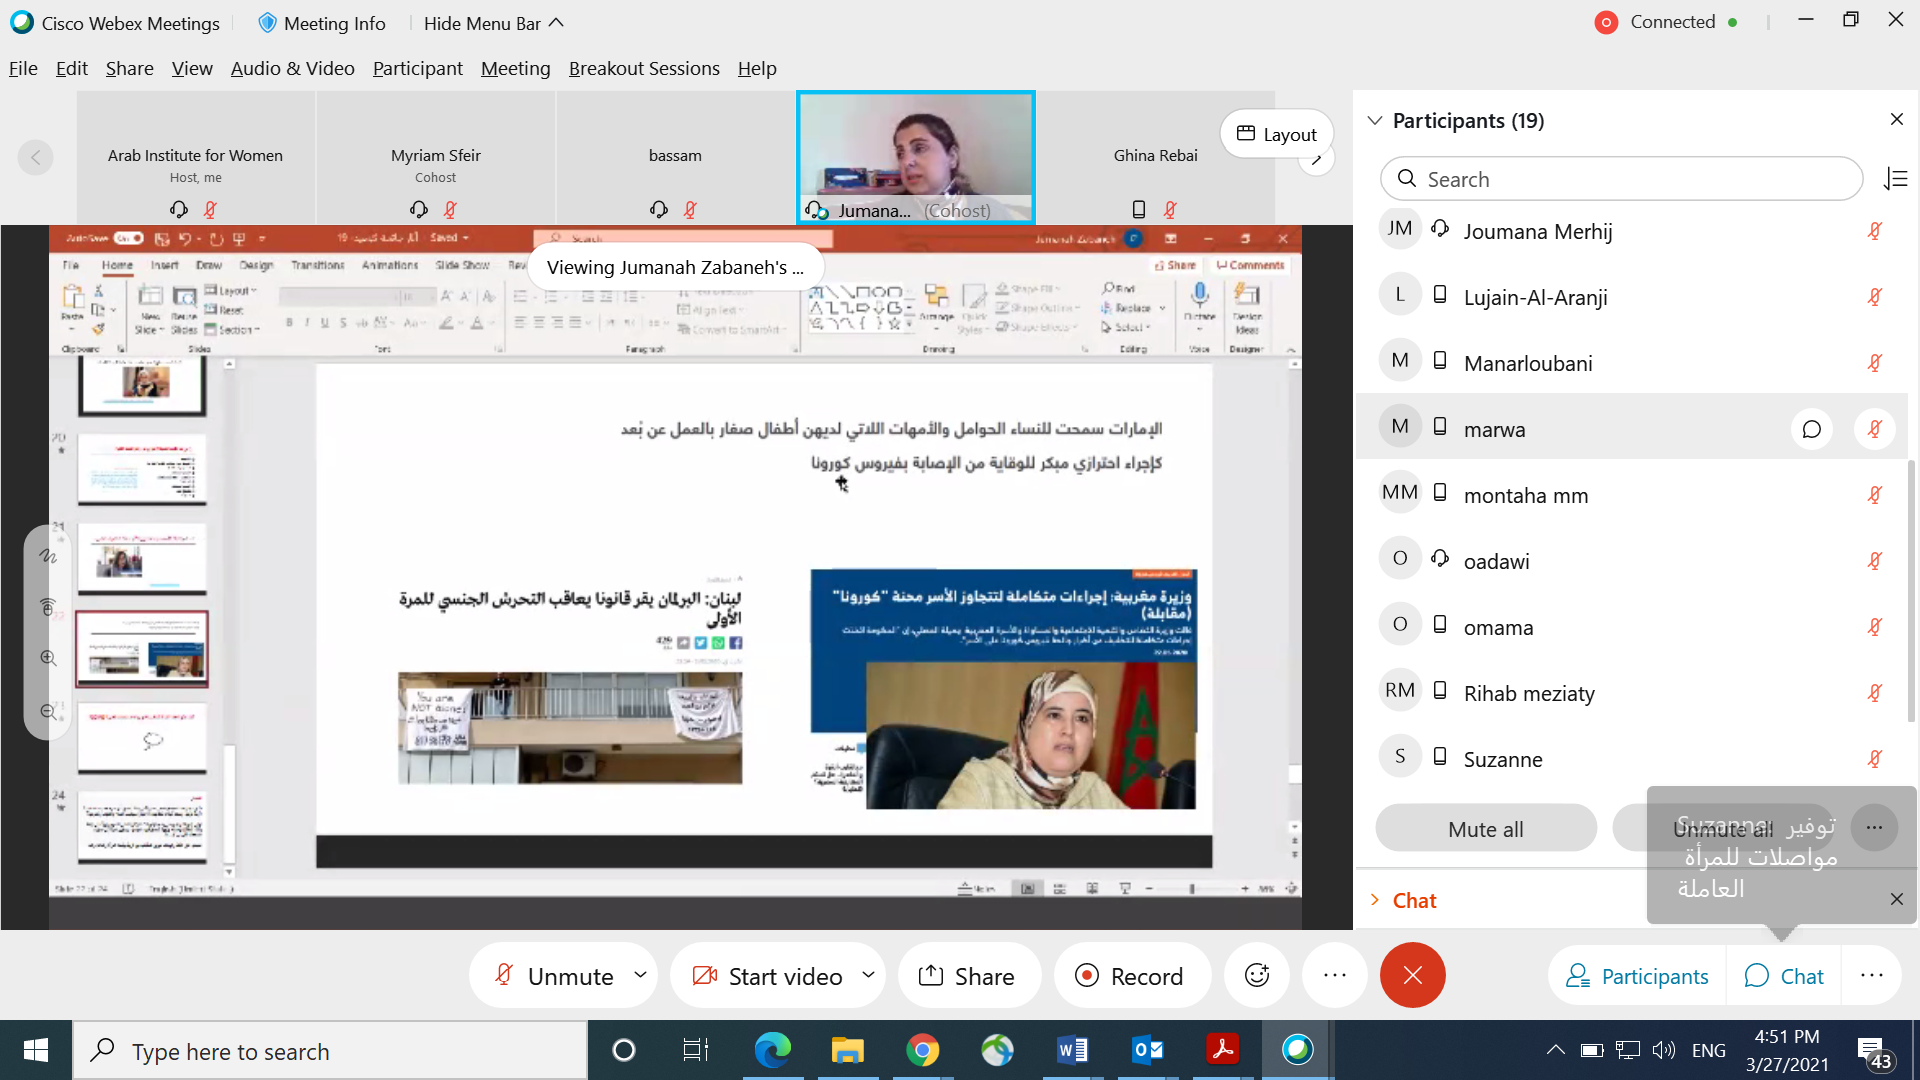
Task: Open Word from the taskbar
Action: (x=1072, y=1050)
